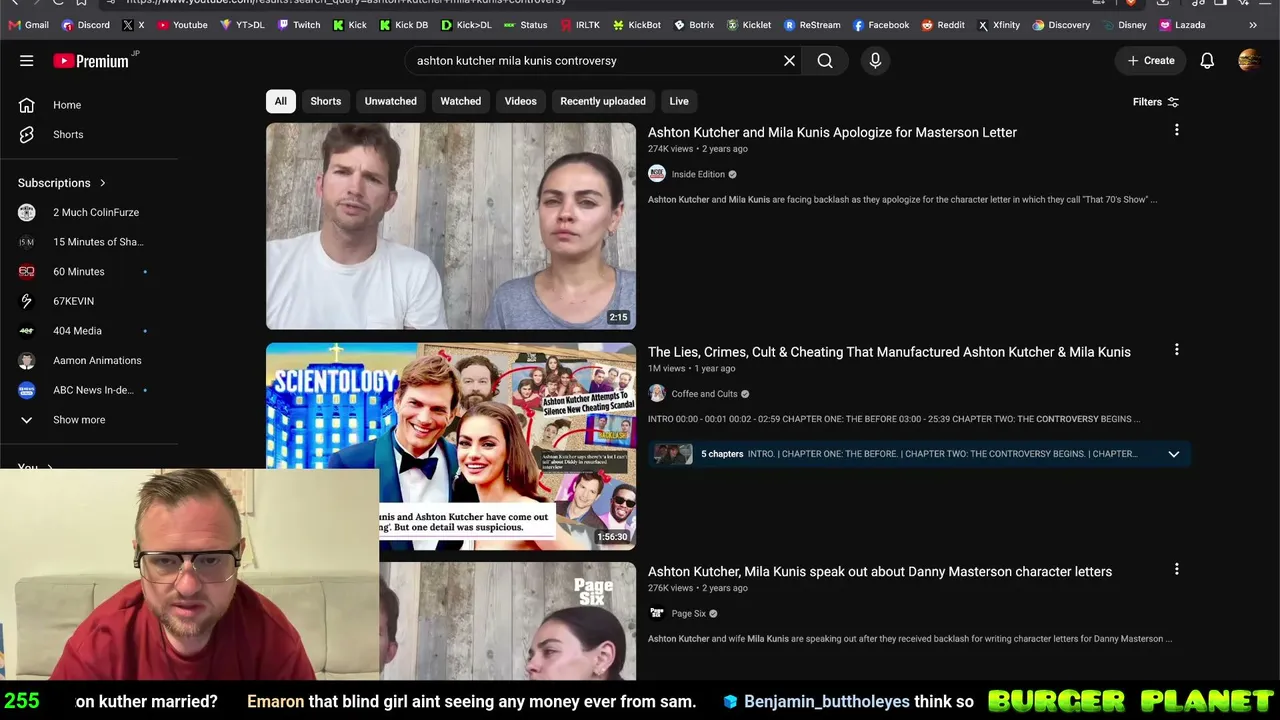This screenshot has width=1280, height=720.
Task: Open the Gmail bookmark
Action: (28, 25)
